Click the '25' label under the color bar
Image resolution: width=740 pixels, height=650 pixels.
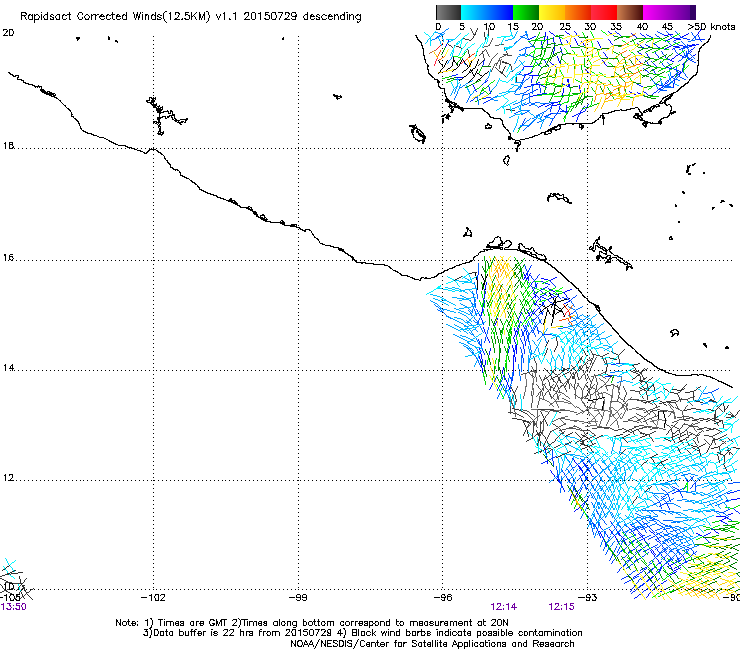click(565, 27)
